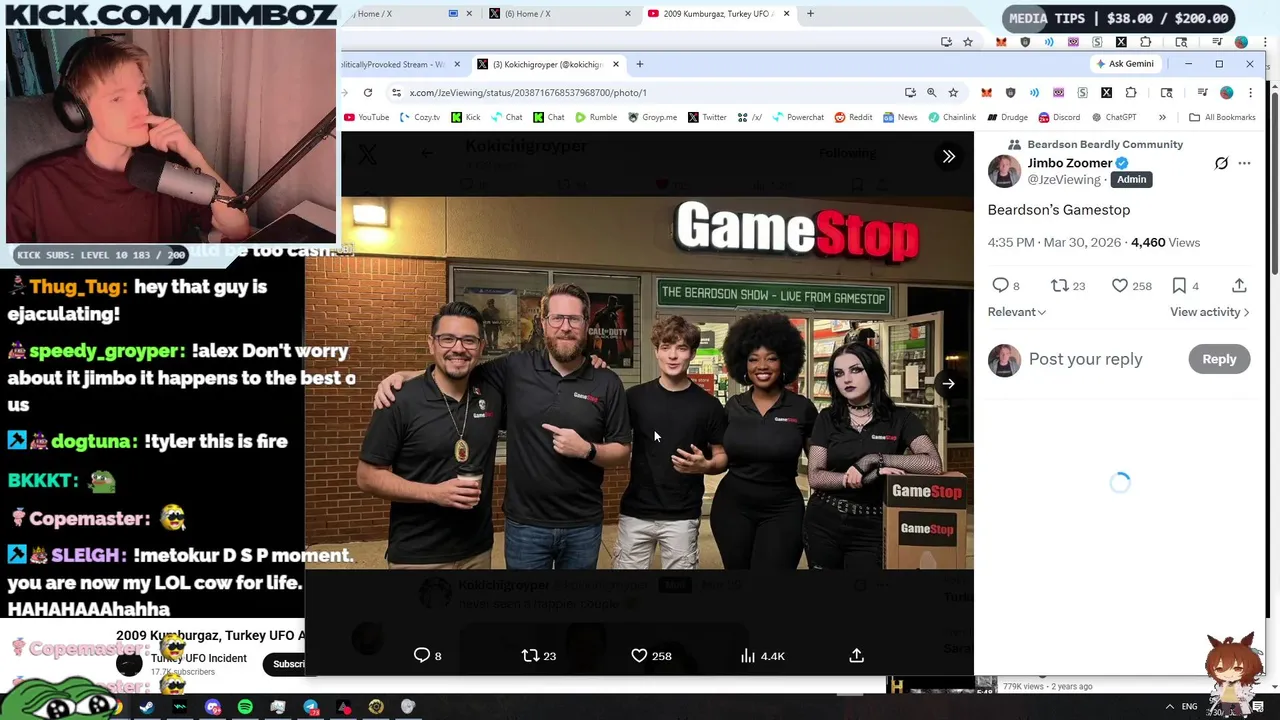1280x720 pixels.
Task: Share photo with bottom share icon
Action: point(856,655)
